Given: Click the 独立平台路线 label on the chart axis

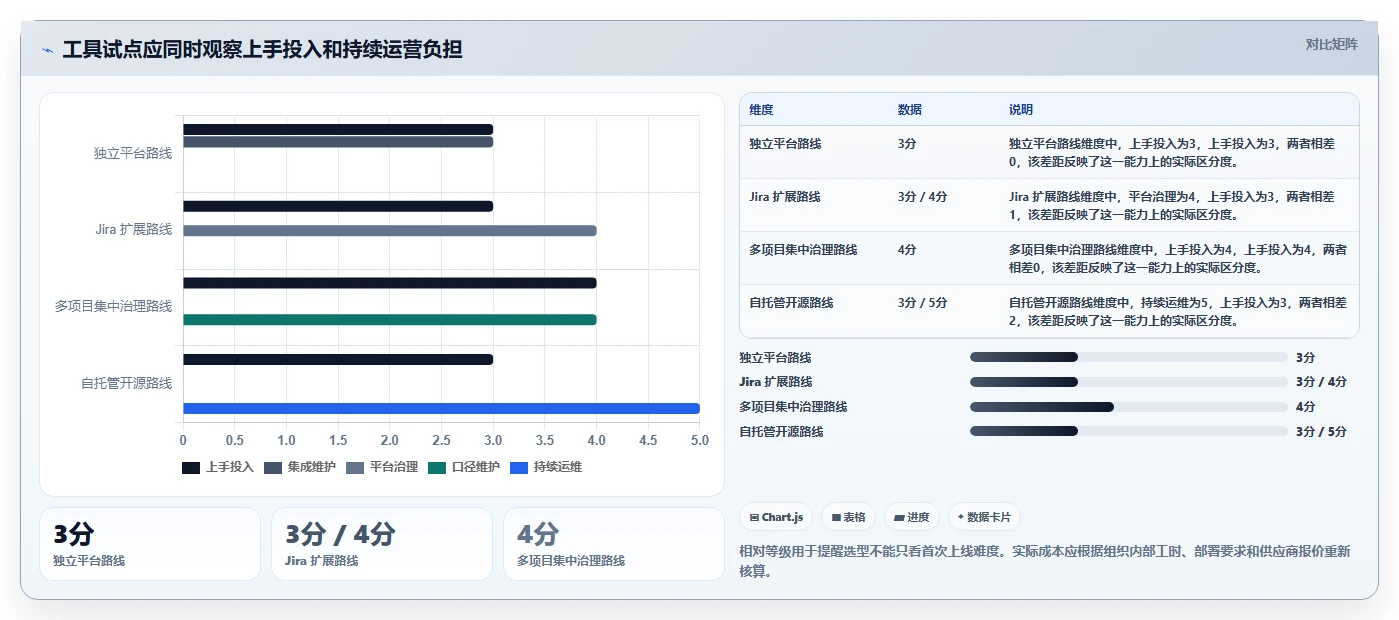Looking at the screenshot, I should pos(133,153).
